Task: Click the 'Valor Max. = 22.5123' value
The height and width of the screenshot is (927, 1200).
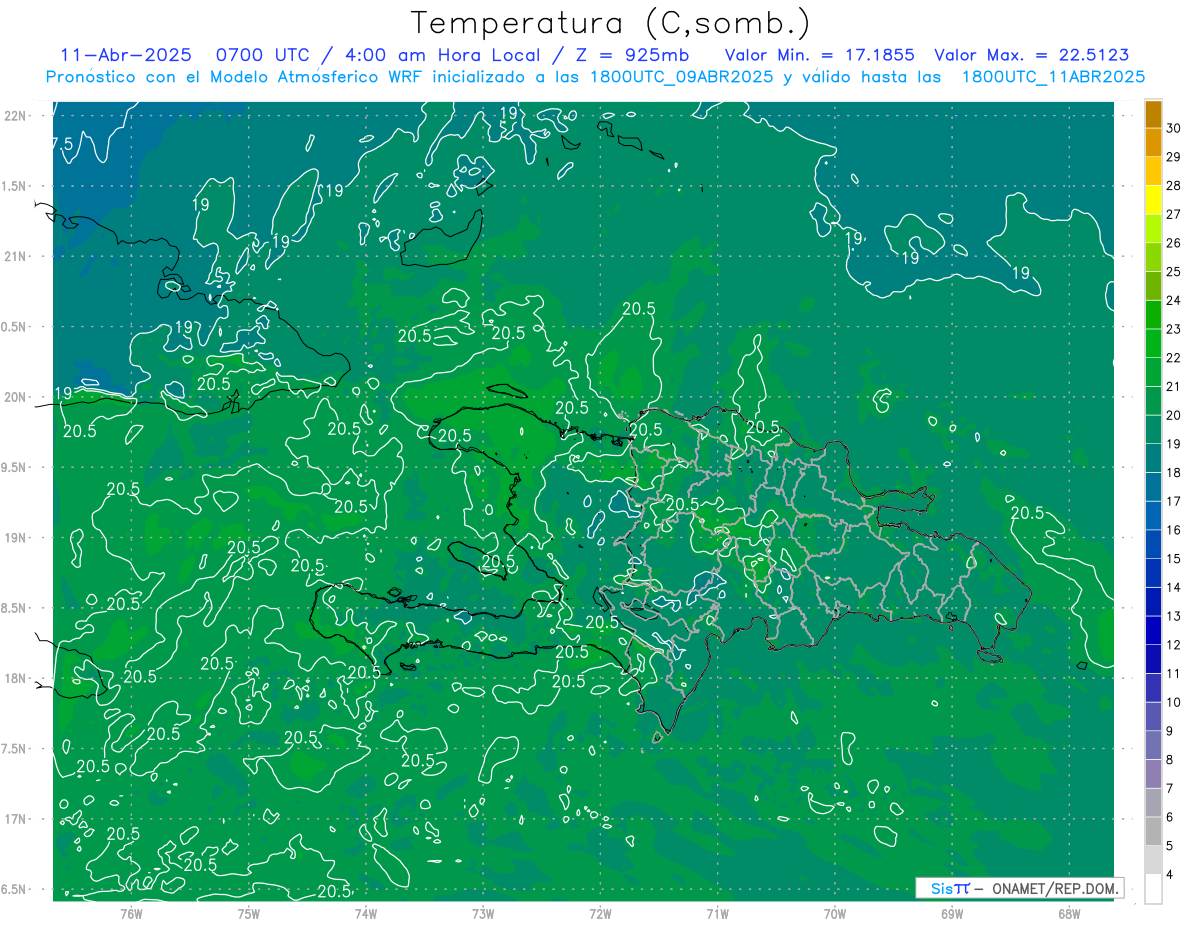Action: click(1031, 55)
